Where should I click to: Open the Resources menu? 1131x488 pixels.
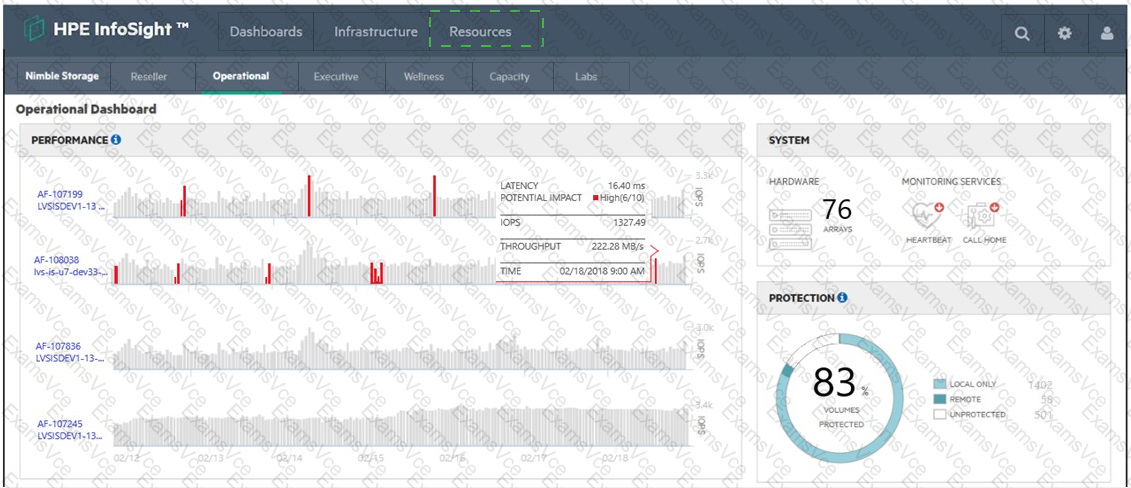point(480,31)
